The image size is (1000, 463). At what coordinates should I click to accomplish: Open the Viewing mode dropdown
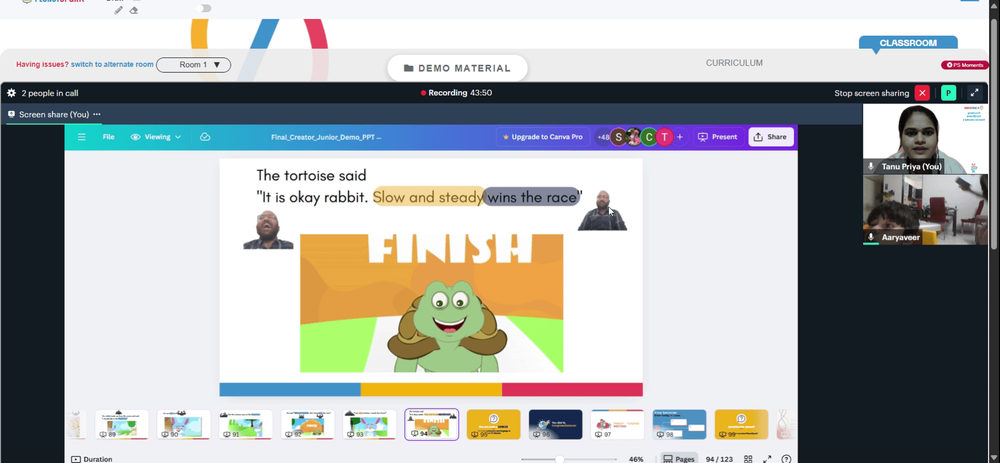[156, 137]
